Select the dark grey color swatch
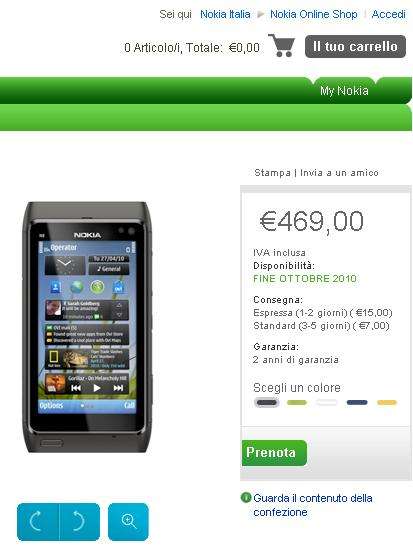Screen dimensions: 413x554 tap(267, 402)
